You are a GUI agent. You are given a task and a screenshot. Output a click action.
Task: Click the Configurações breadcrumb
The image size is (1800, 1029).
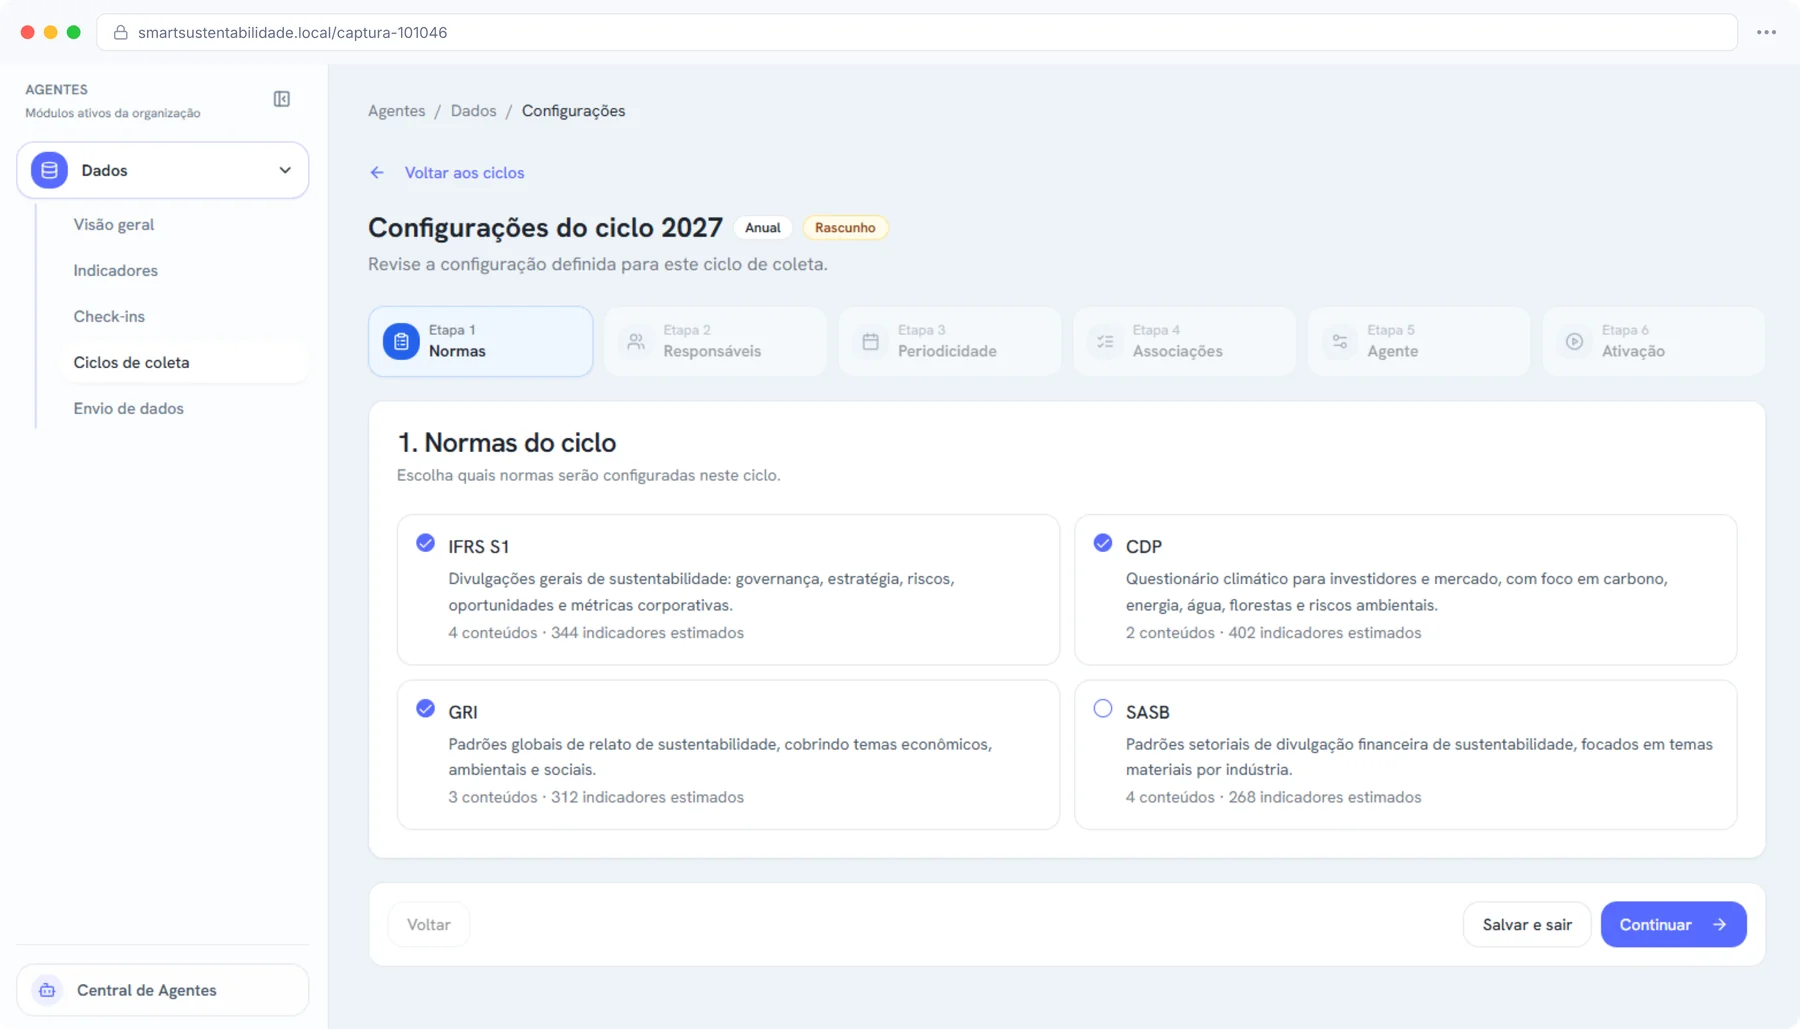[573, 111]
